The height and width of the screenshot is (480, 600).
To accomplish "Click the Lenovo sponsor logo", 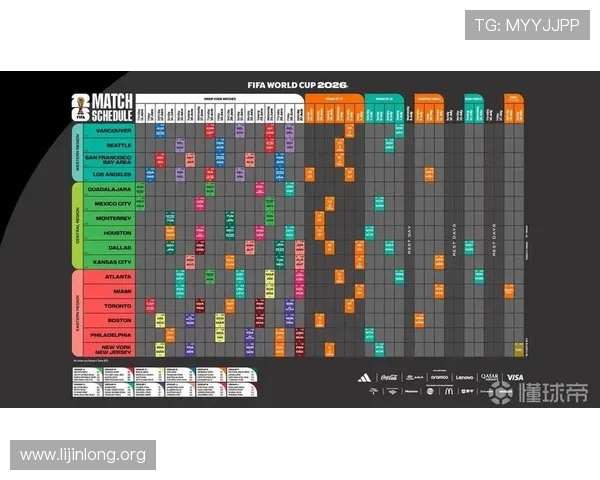I will [x=463, y=377].
